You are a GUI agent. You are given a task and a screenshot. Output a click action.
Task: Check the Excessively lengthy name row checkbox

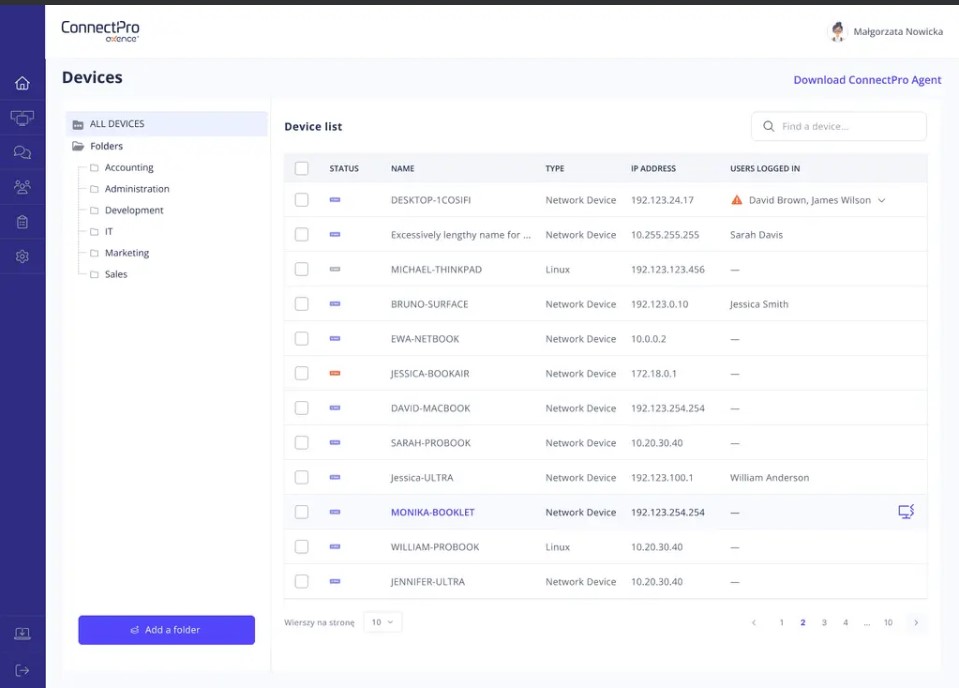click(x=302, y=234)
